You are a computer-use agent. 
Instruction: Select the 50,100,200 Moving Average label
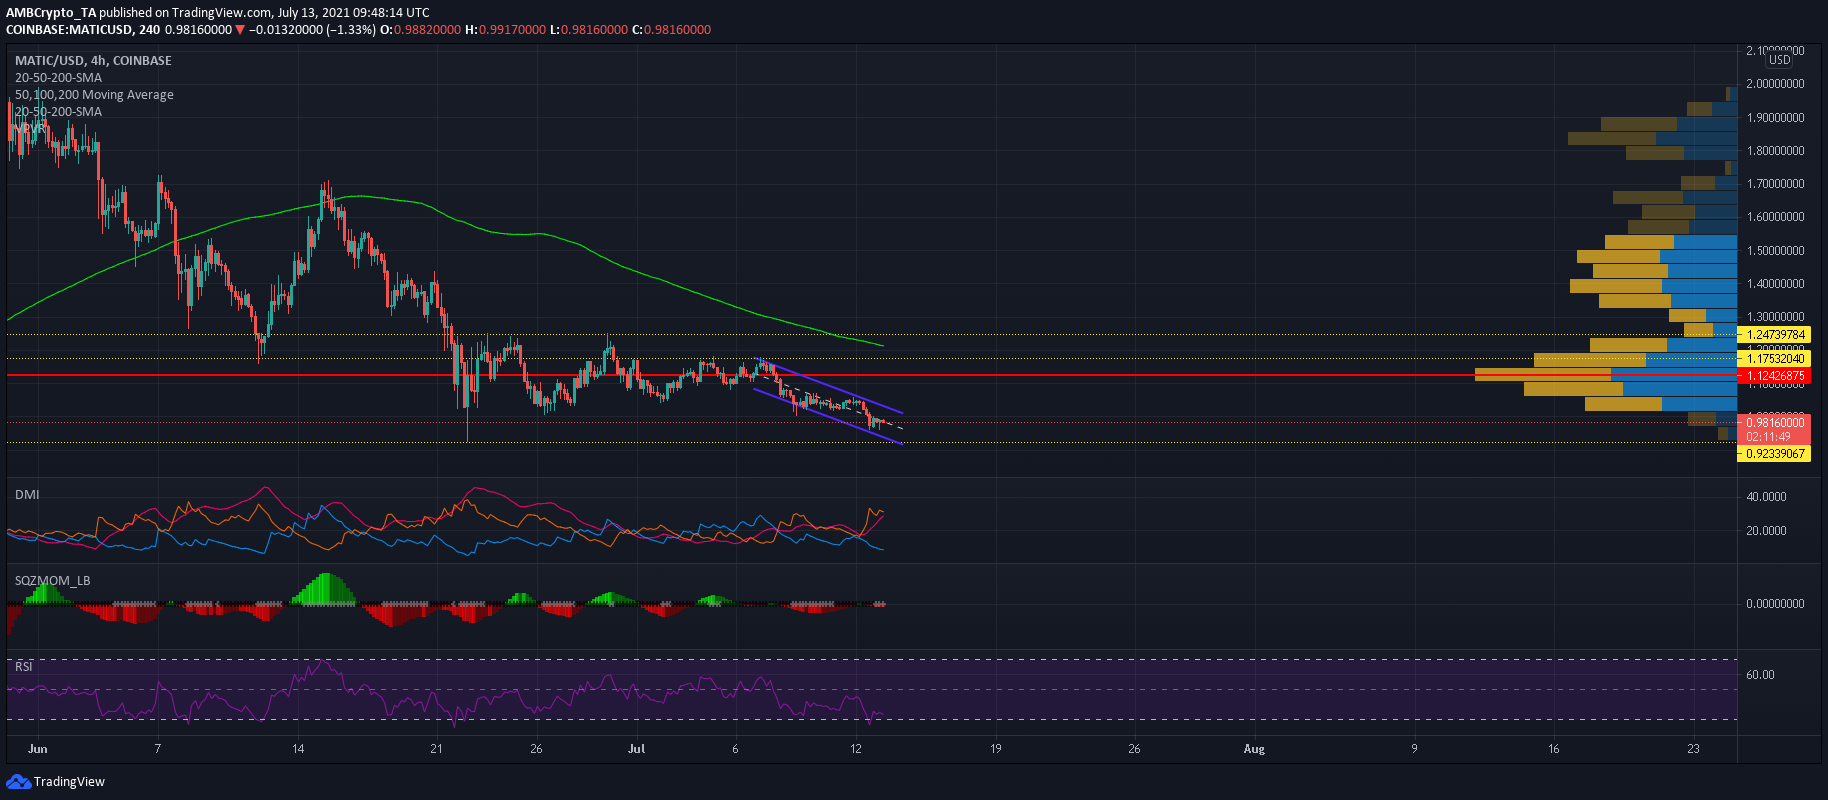point(94,94)
